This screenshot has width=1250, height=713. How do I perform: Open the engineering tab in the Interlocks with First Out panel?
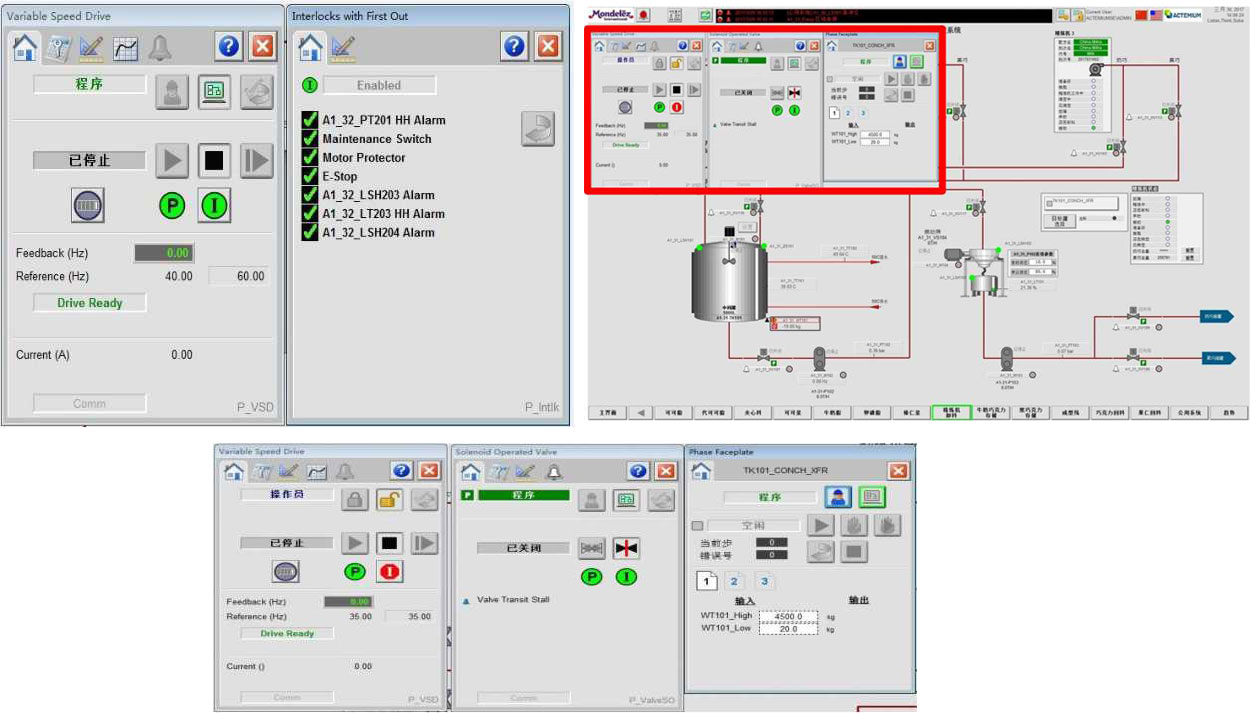343,46
